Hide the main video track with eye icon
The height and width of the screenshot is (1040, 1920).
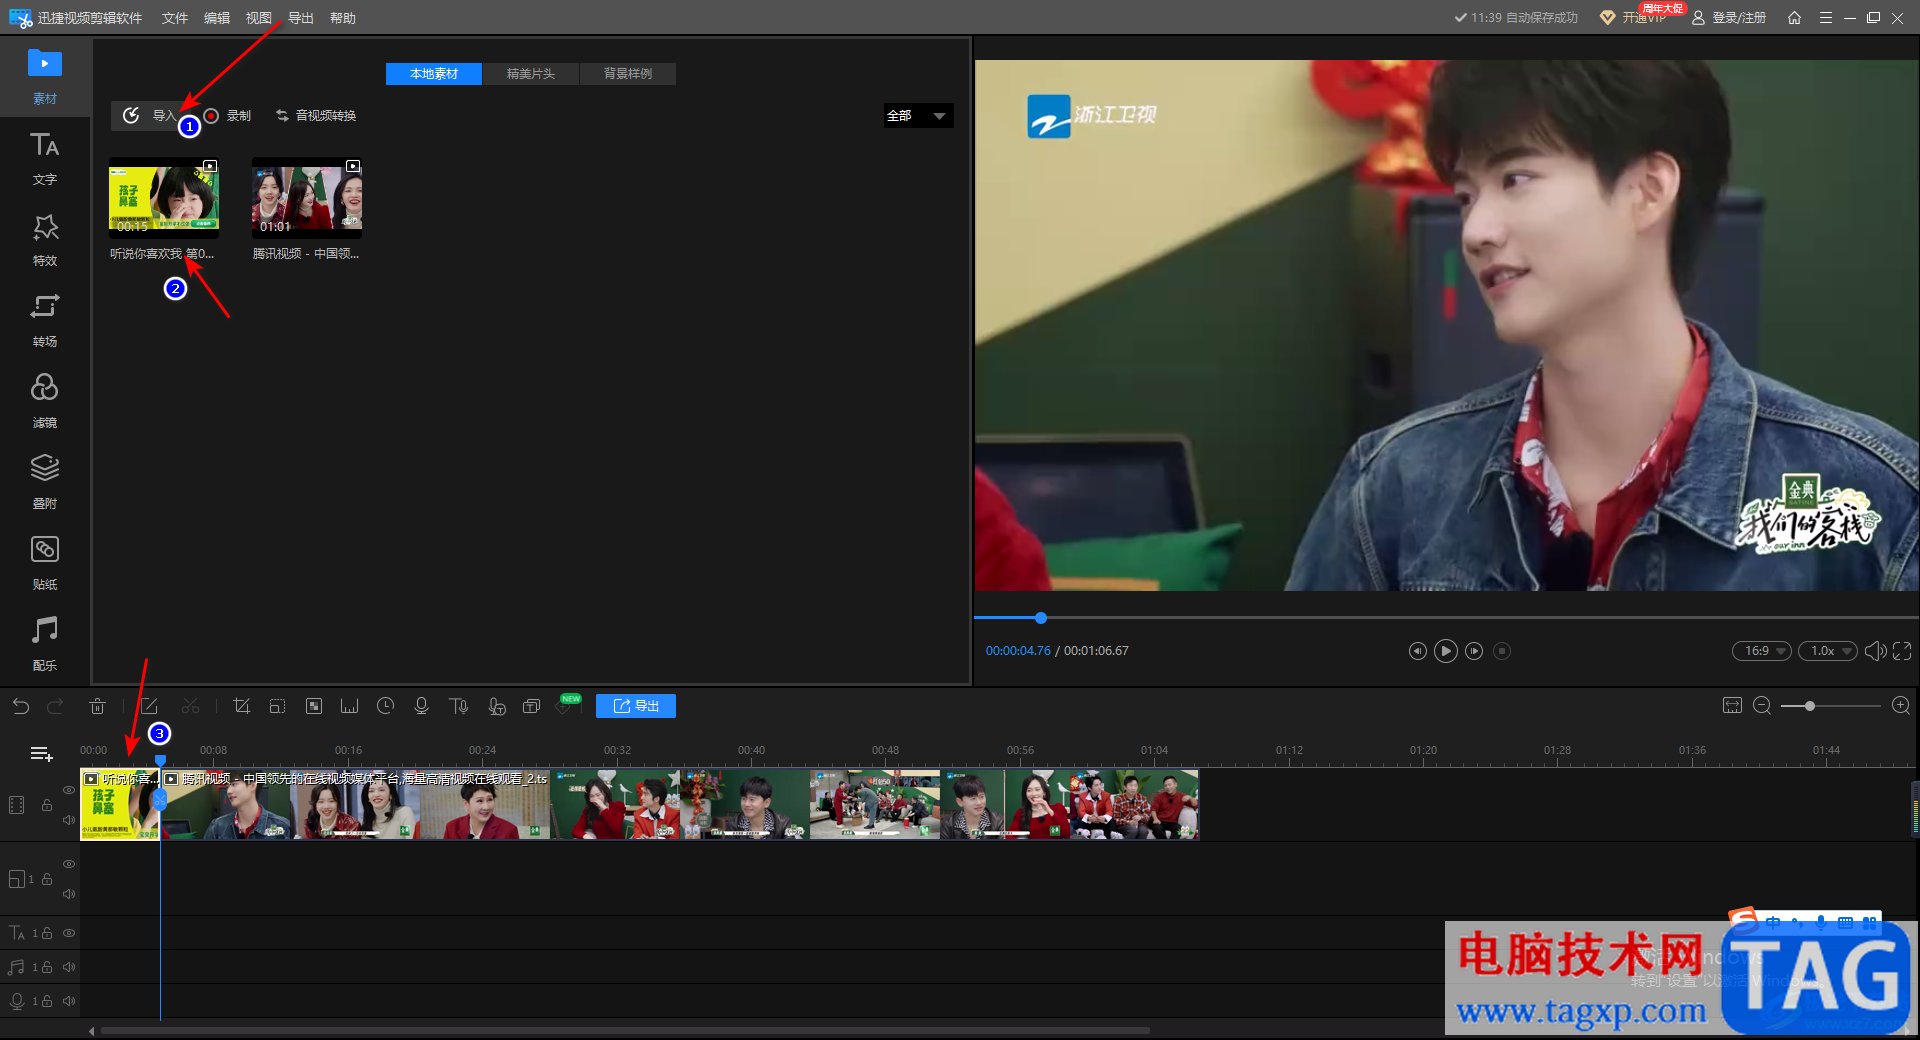69,790
